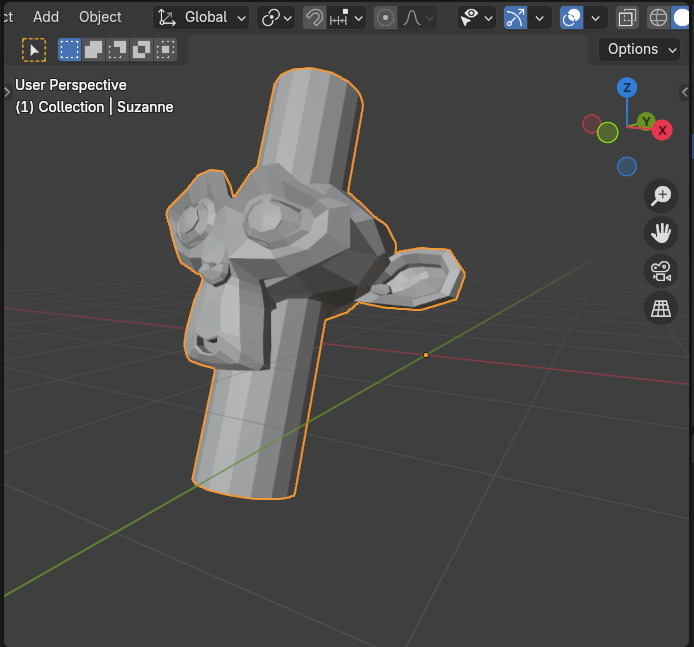The height and width of the screenshot is (647, 694).
Task: Set selection mode to subtract
Action: click(117, 49)
